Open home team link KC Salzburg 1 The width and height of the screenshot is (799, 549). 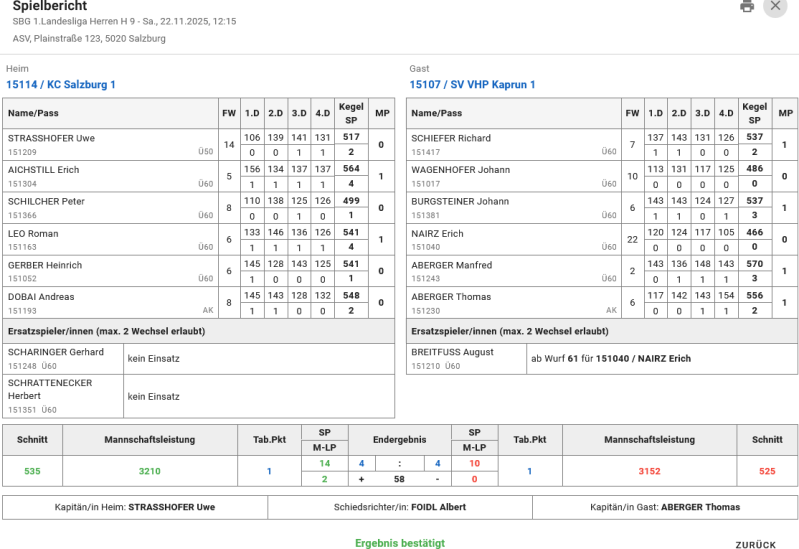pos(61,85)
